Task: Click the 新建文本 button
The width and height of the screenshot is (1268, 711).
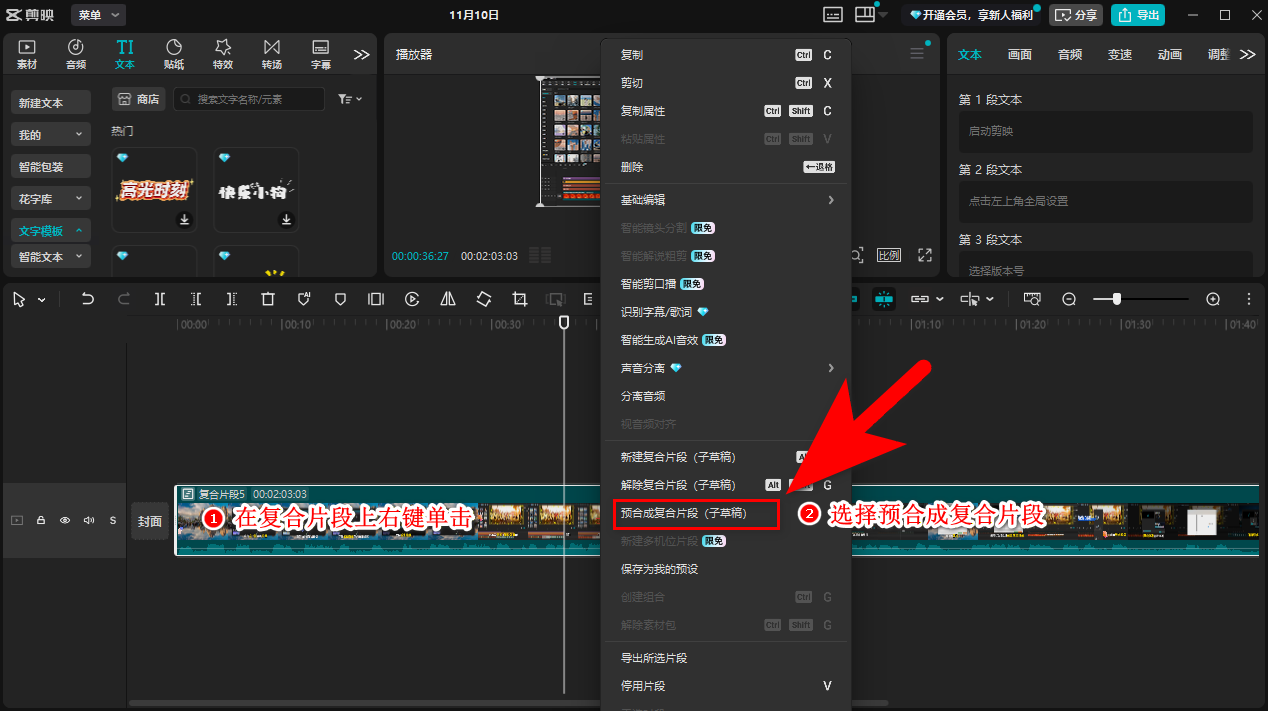Action: [51, 102]
